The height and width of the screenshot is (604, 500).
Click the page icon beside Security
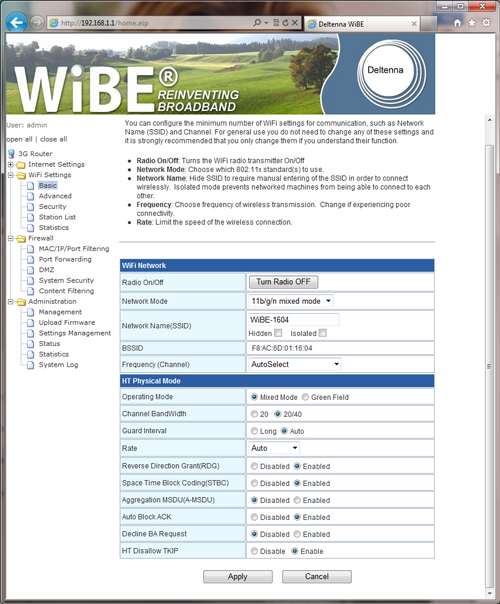pos(30,207)
